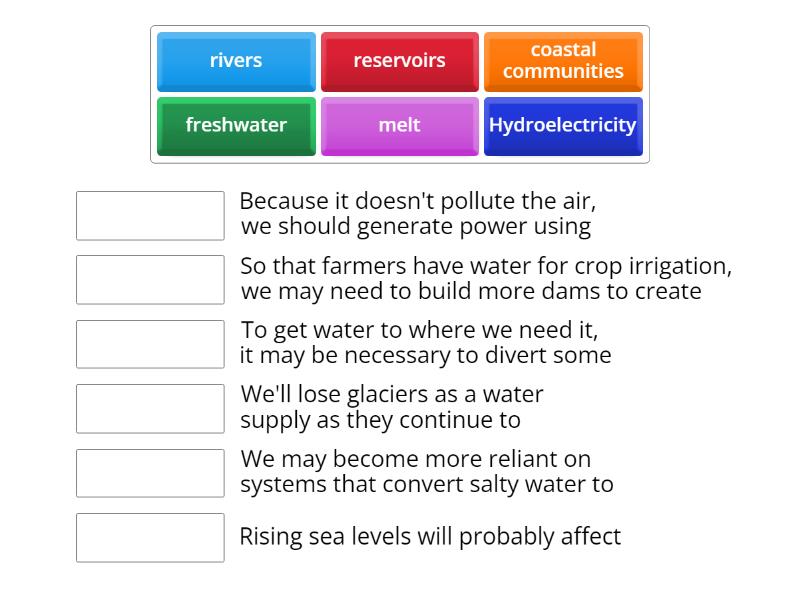Viewport: 800px width, 600px height.
Task: Click the green 'freshwater' tile
Action: pyautogui.click(x=235, y=126)
